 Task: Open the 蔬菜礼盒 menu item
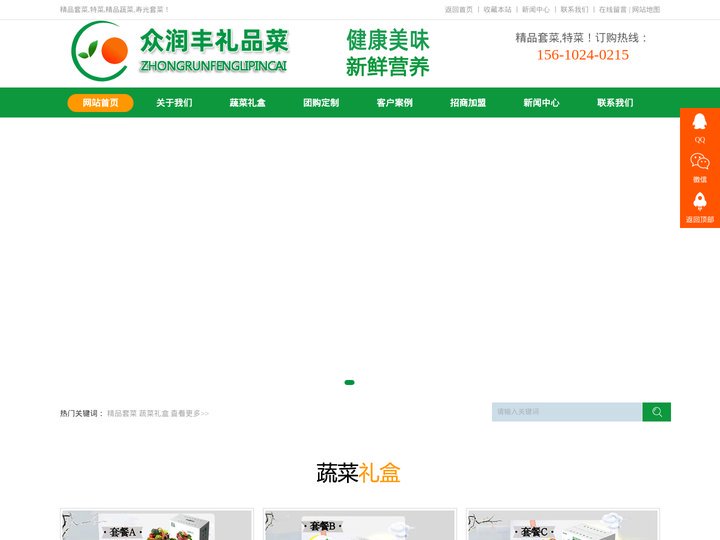(x=248, y=103)
